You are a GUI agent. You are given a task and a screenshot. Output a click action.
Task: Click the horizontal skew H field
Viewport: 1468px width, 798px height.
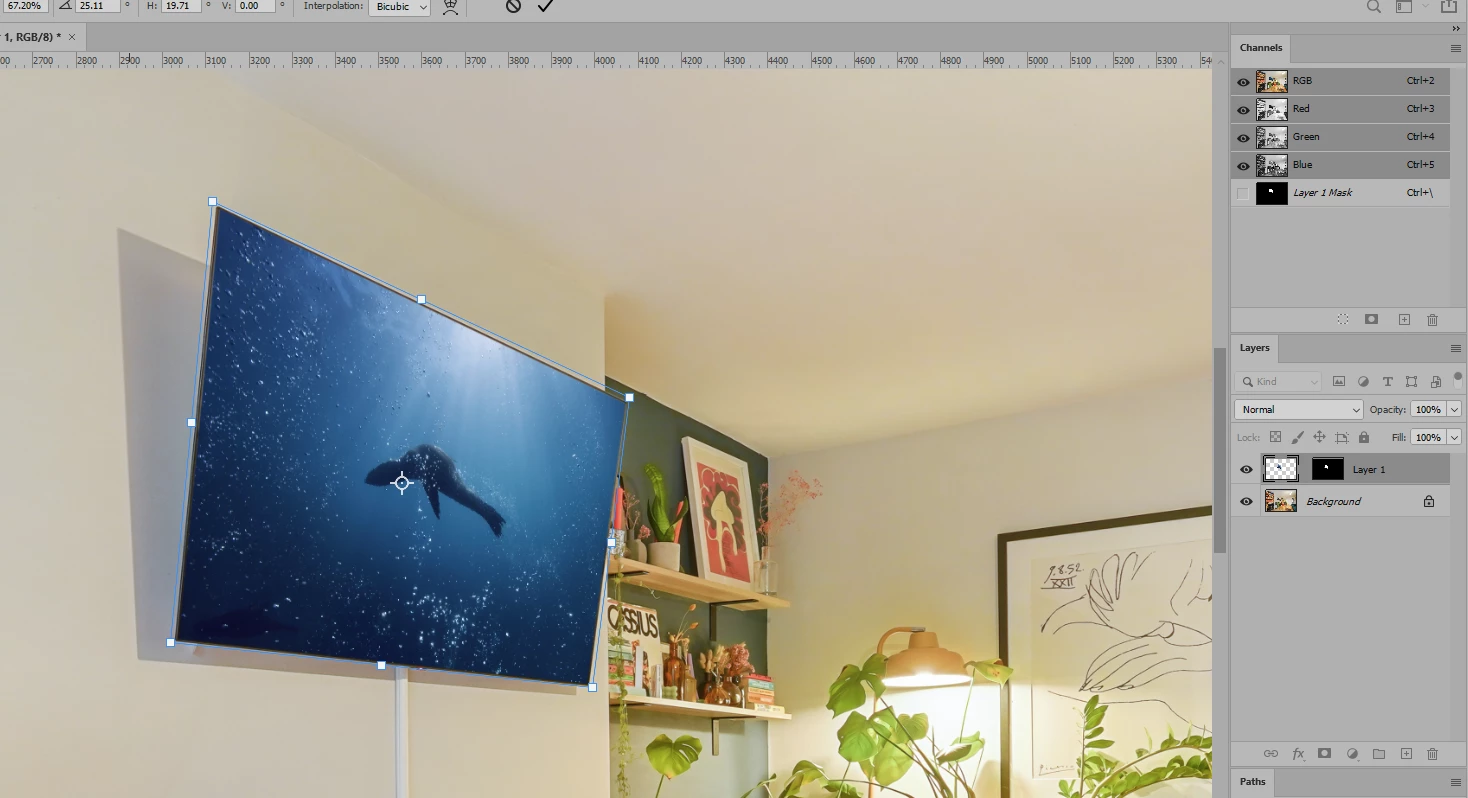(x=182, y=6)
